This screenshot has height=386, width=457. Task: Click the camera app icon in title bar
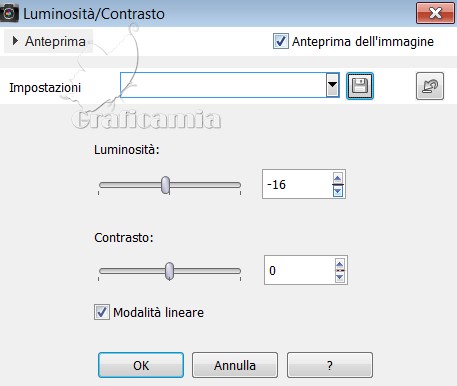(x=9, y=13)
